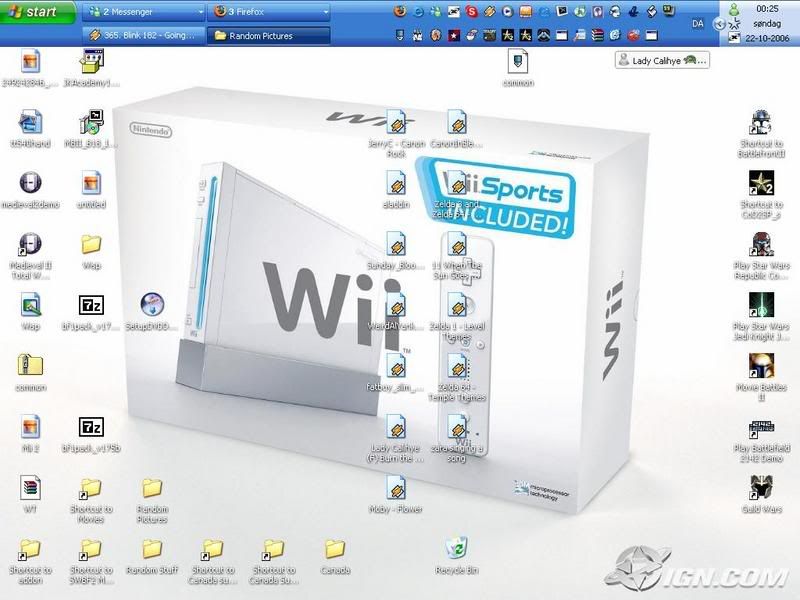800x600 pixels.
Task: Open the Wap folder on the desktop
Action: (91, 251)
